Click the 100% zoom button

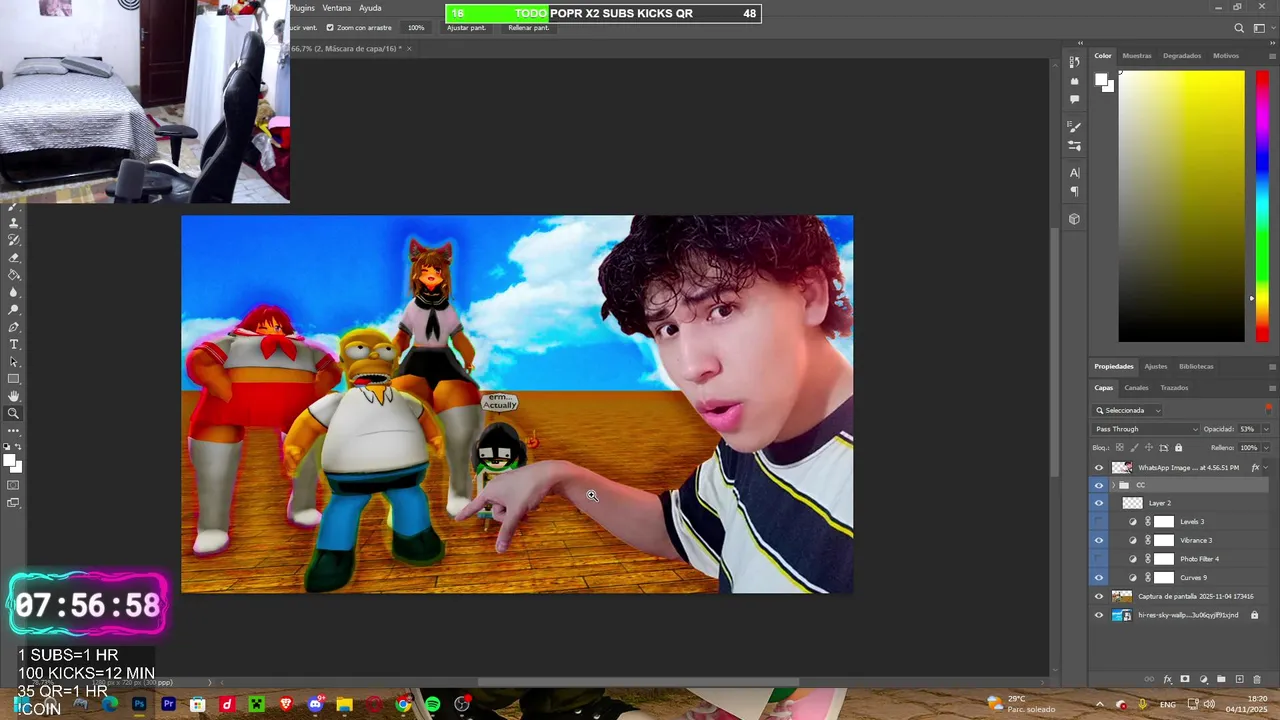[x=416, y=28]
